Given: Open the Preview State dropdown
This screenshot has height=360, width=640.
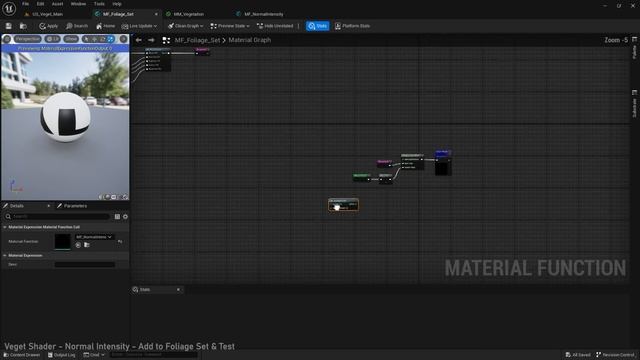Looking at the screenshot, I should click(230, 26).
